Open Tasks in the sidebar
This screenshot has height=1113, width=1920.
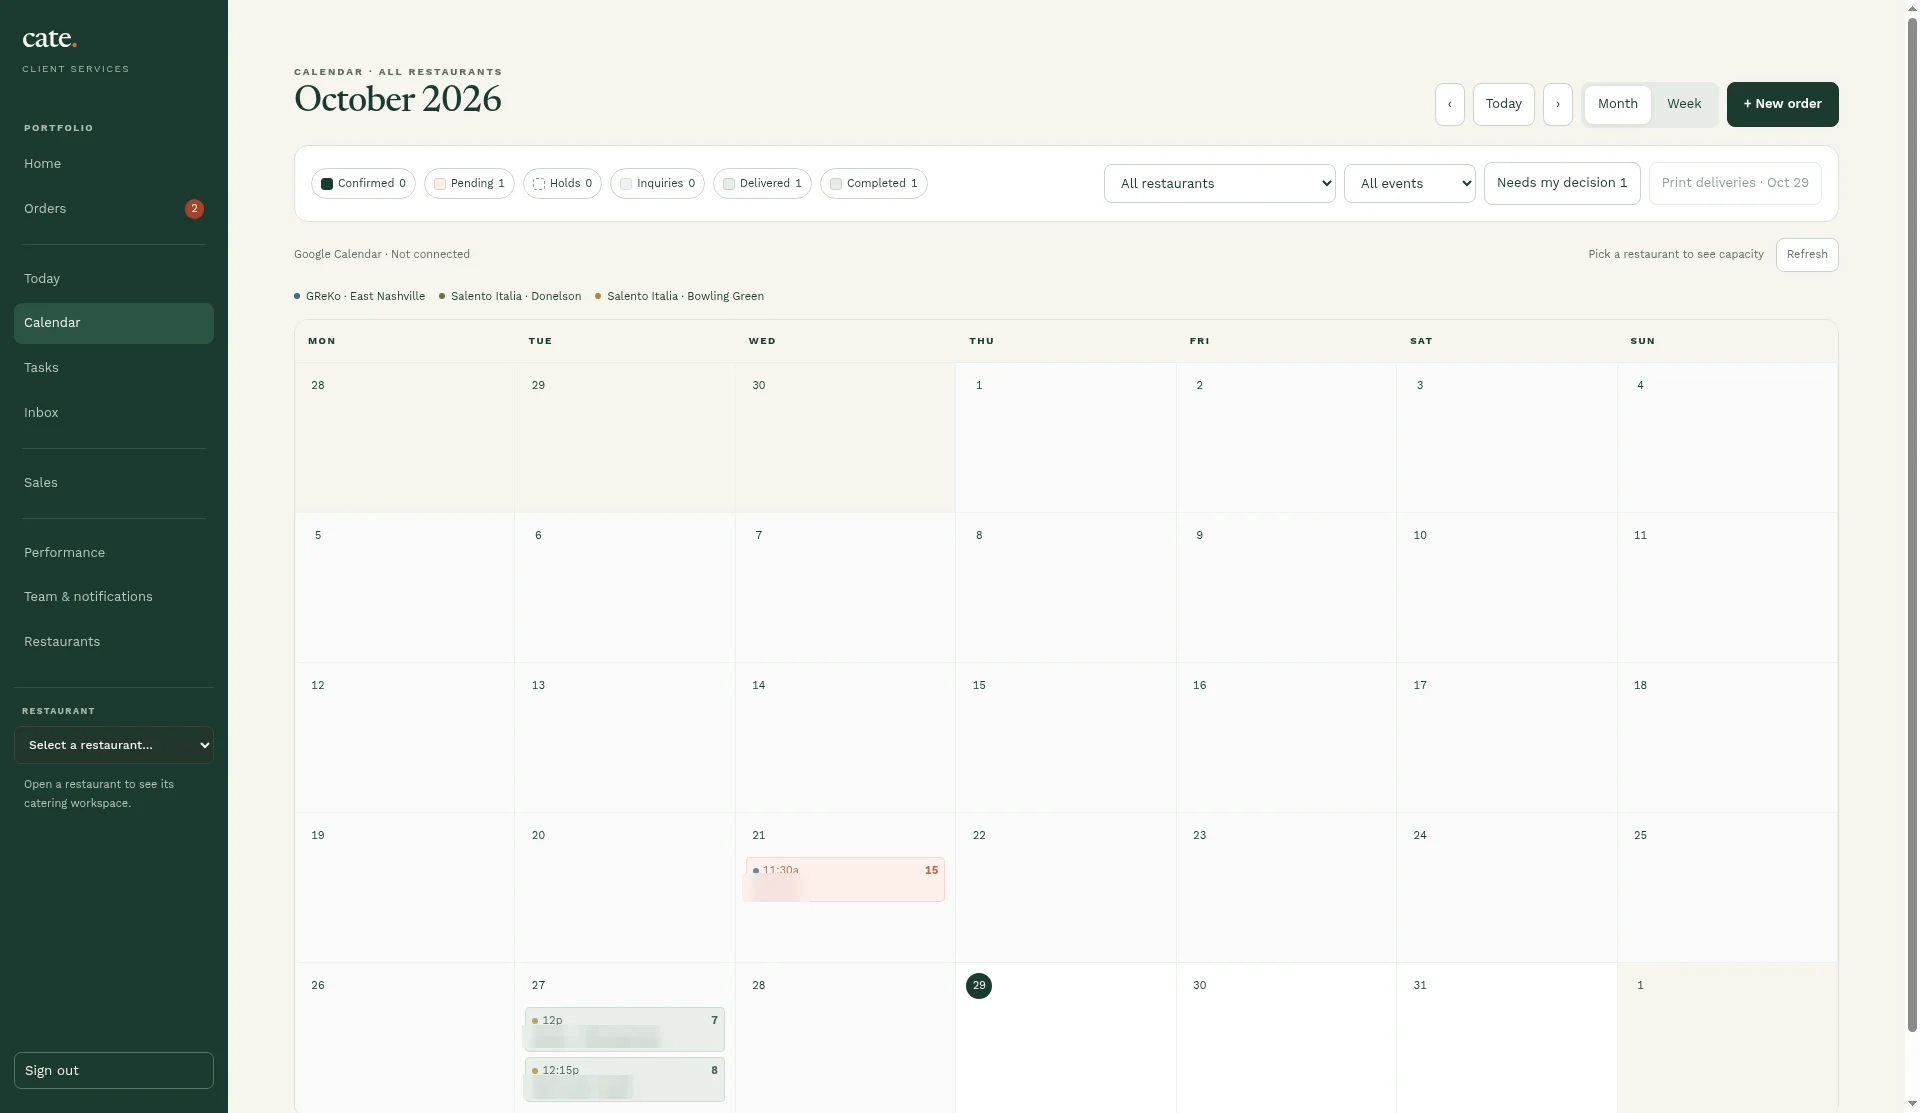[114, 368]
